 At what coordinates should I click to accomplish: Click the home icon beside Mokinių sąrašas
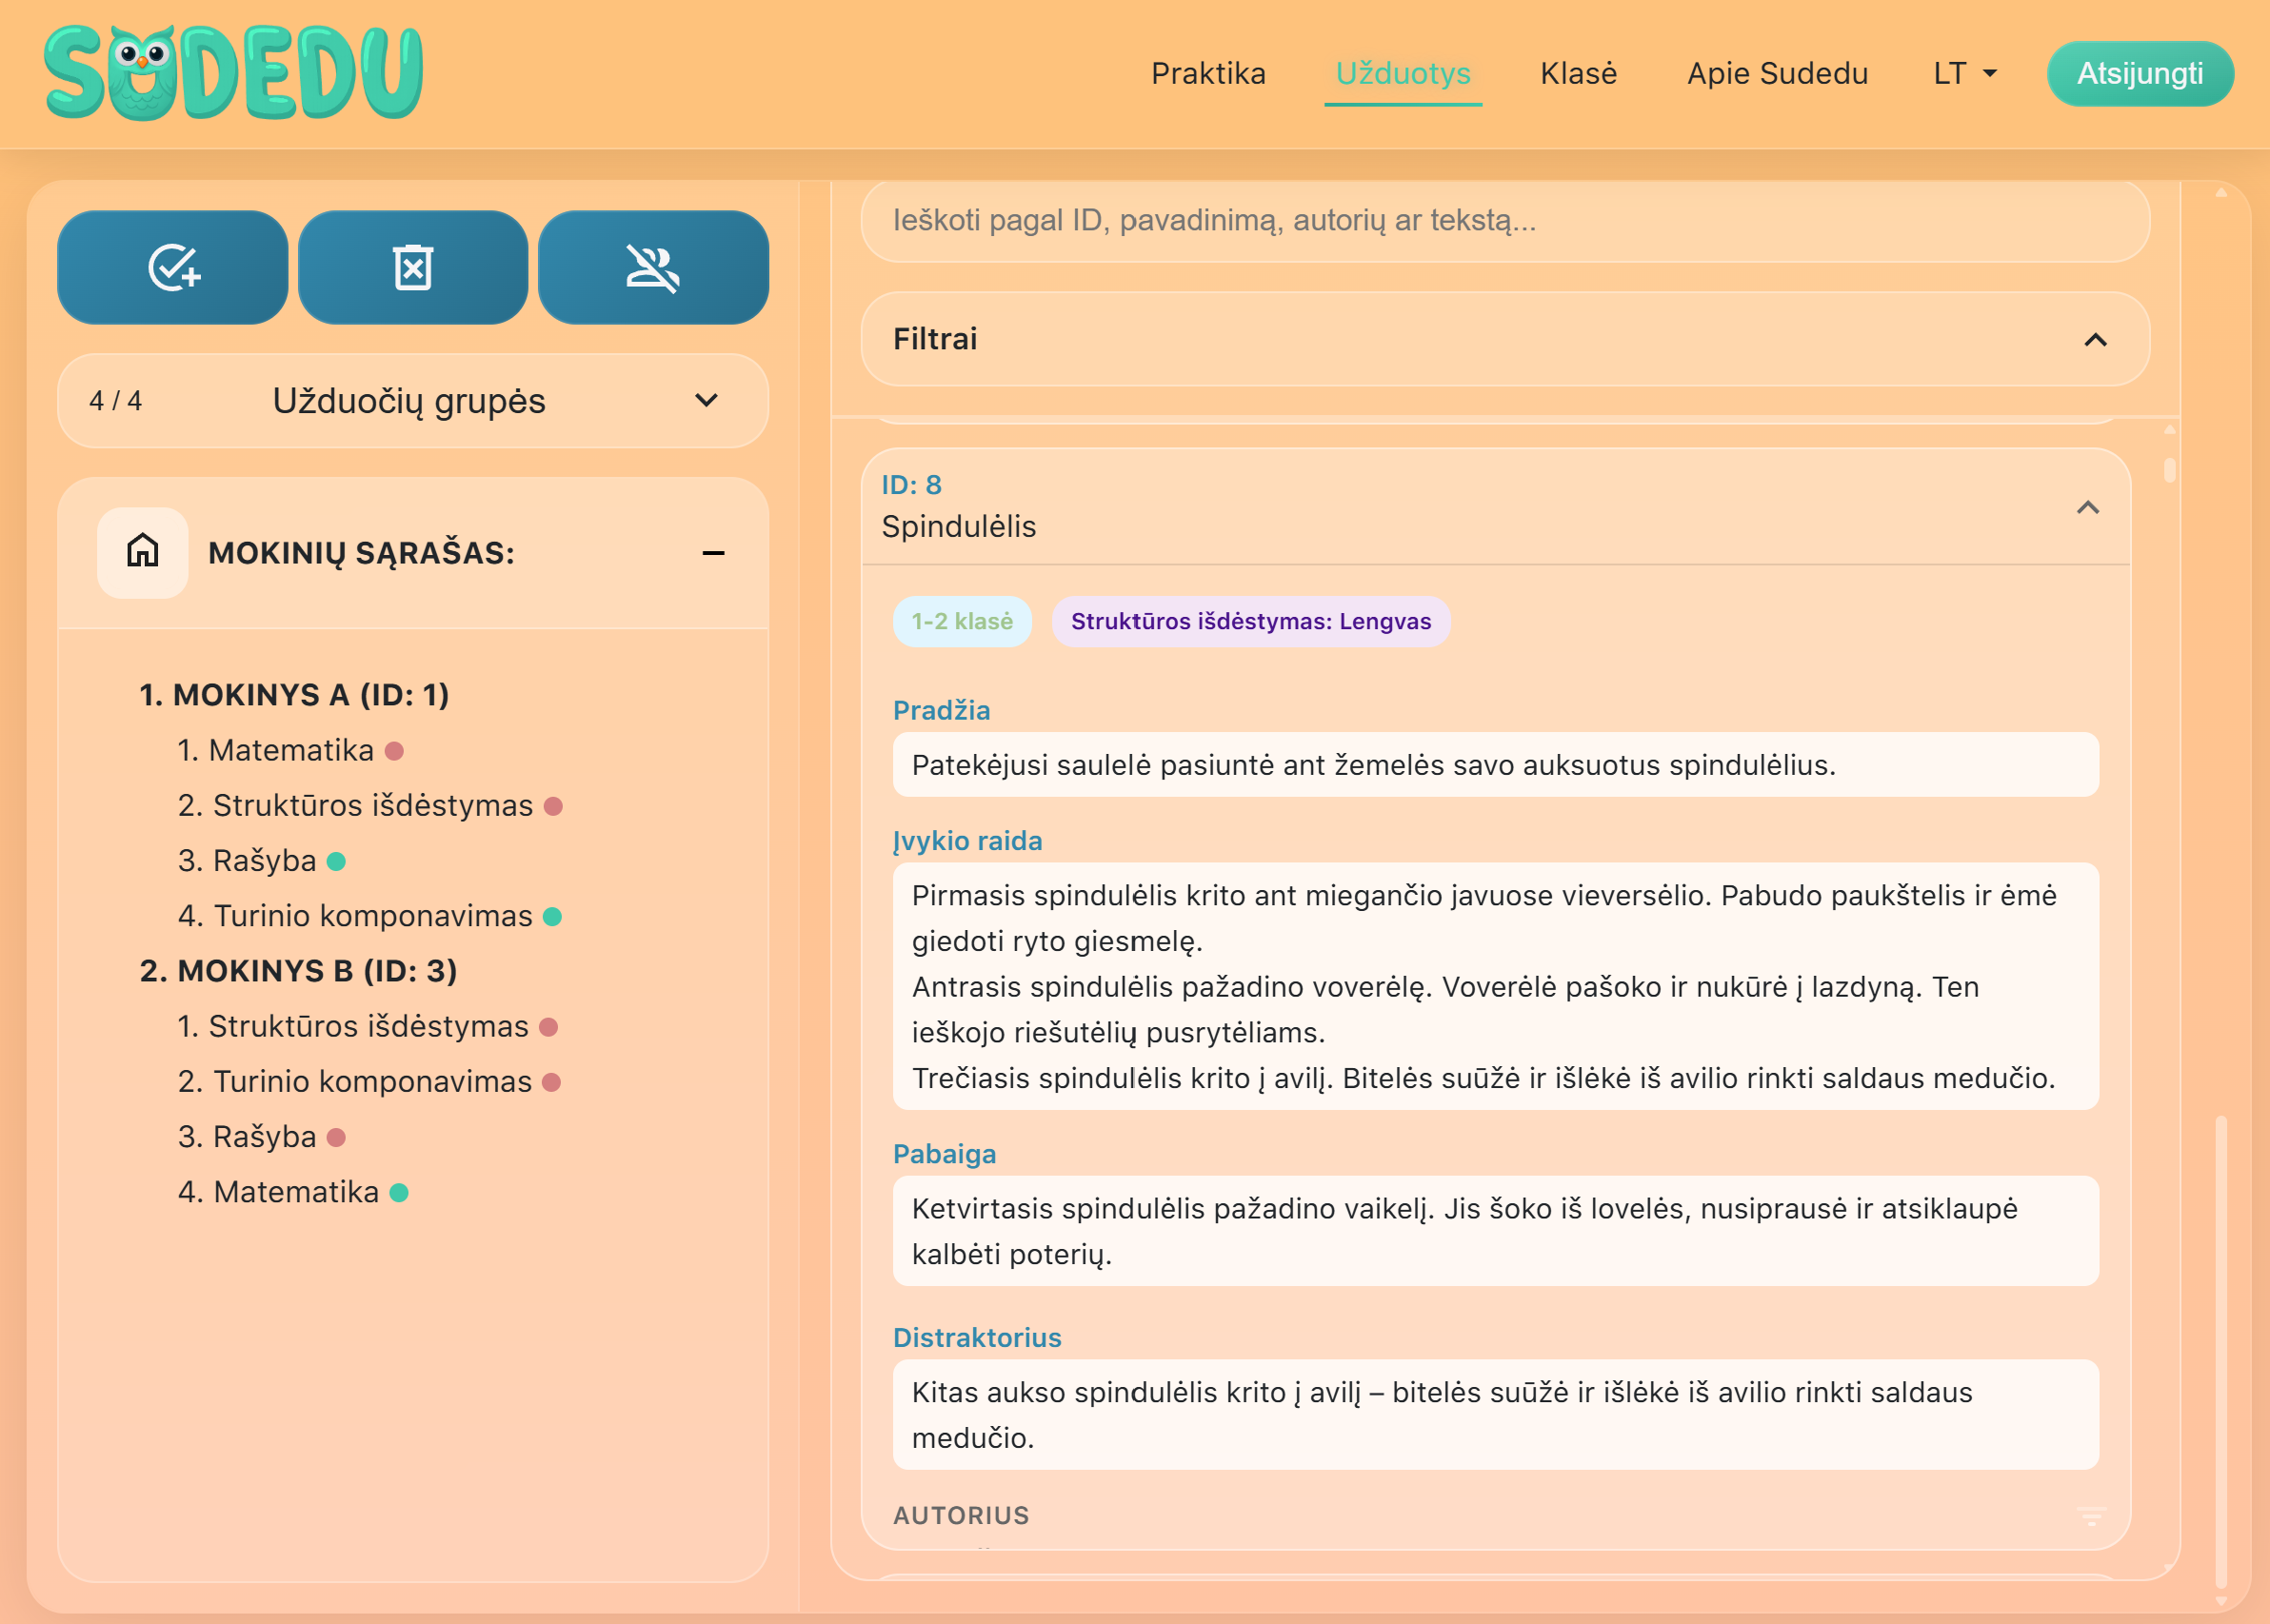142,552
